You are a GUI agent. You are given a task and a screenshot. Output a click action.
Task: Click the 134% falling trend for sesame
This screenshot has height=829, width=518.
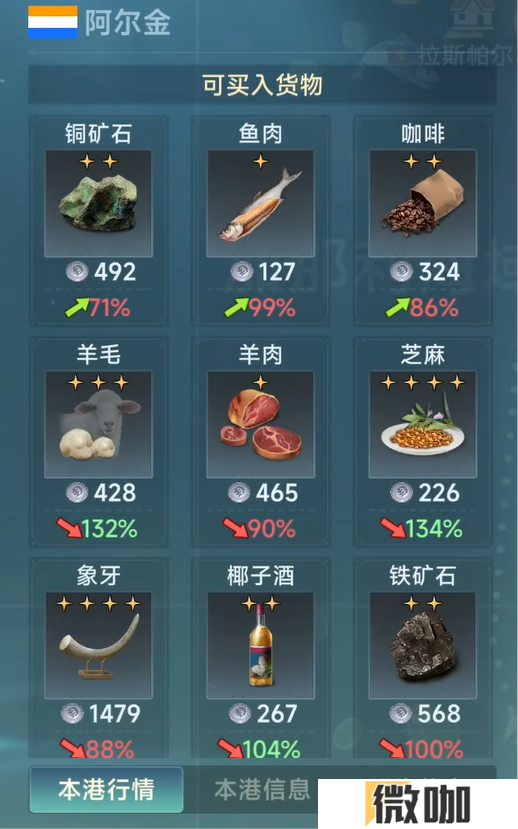421,528
